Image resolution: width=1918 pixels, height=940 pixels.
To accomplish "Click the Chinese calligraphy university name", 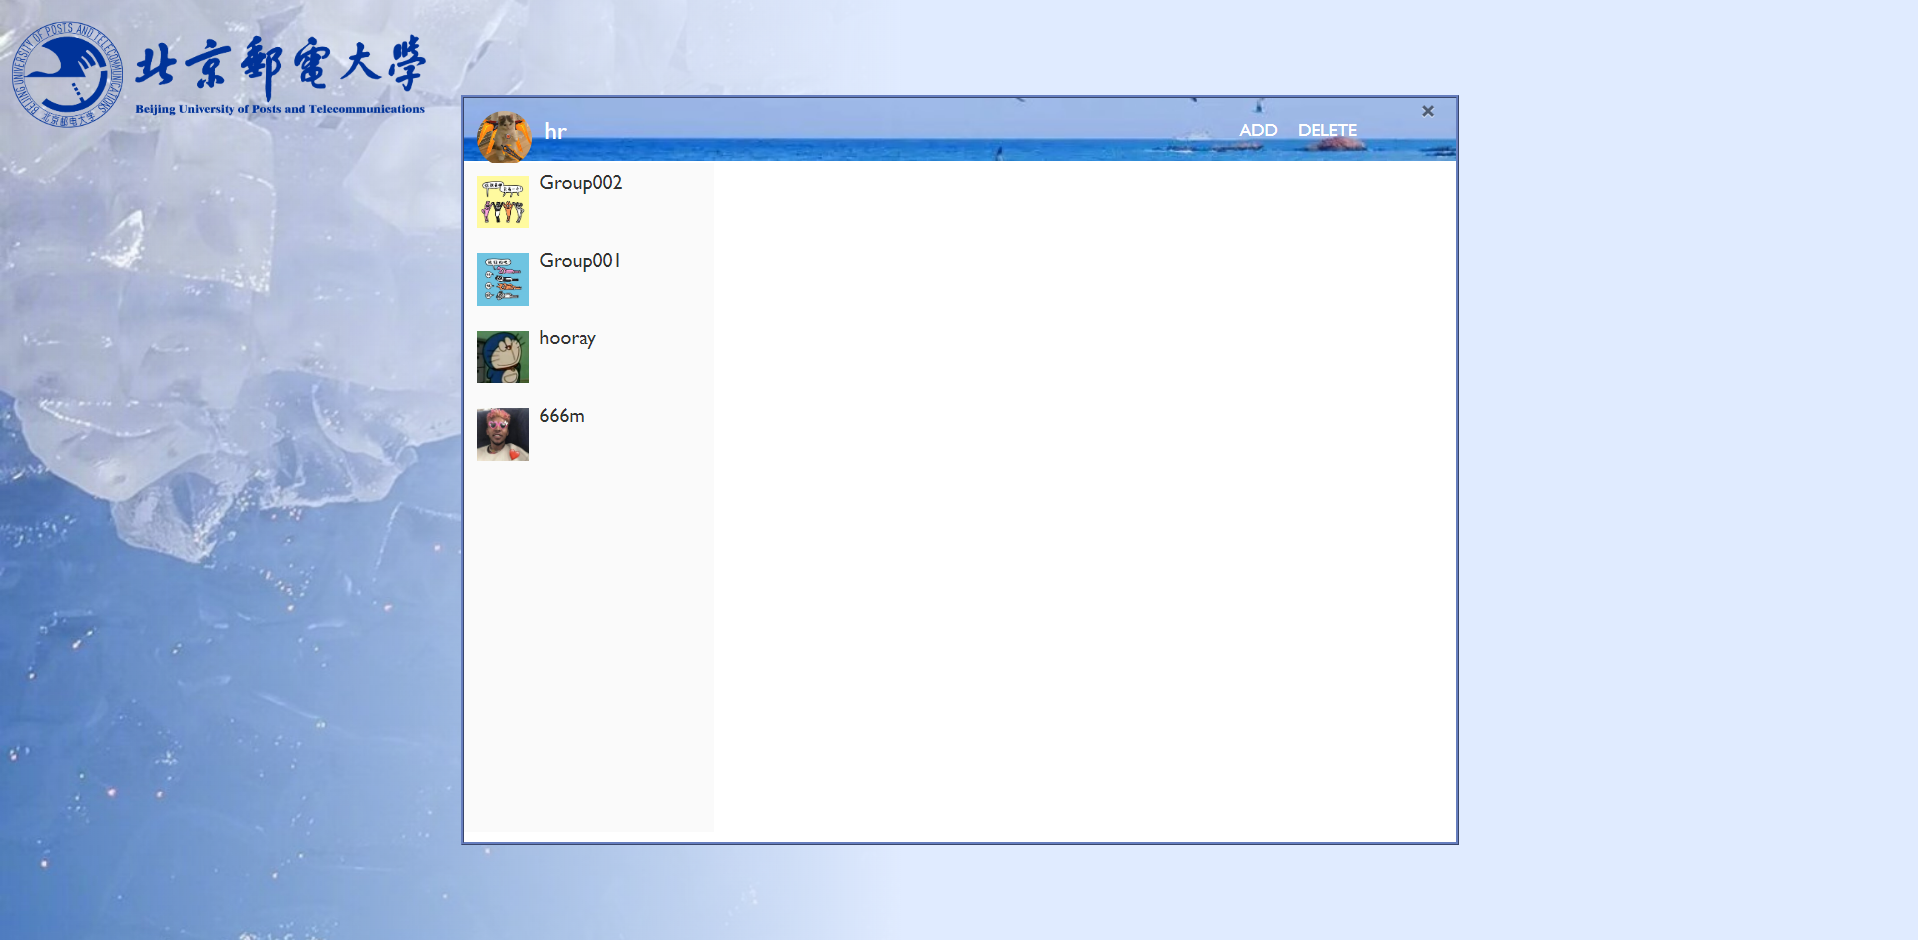I will tap(280, 66).
